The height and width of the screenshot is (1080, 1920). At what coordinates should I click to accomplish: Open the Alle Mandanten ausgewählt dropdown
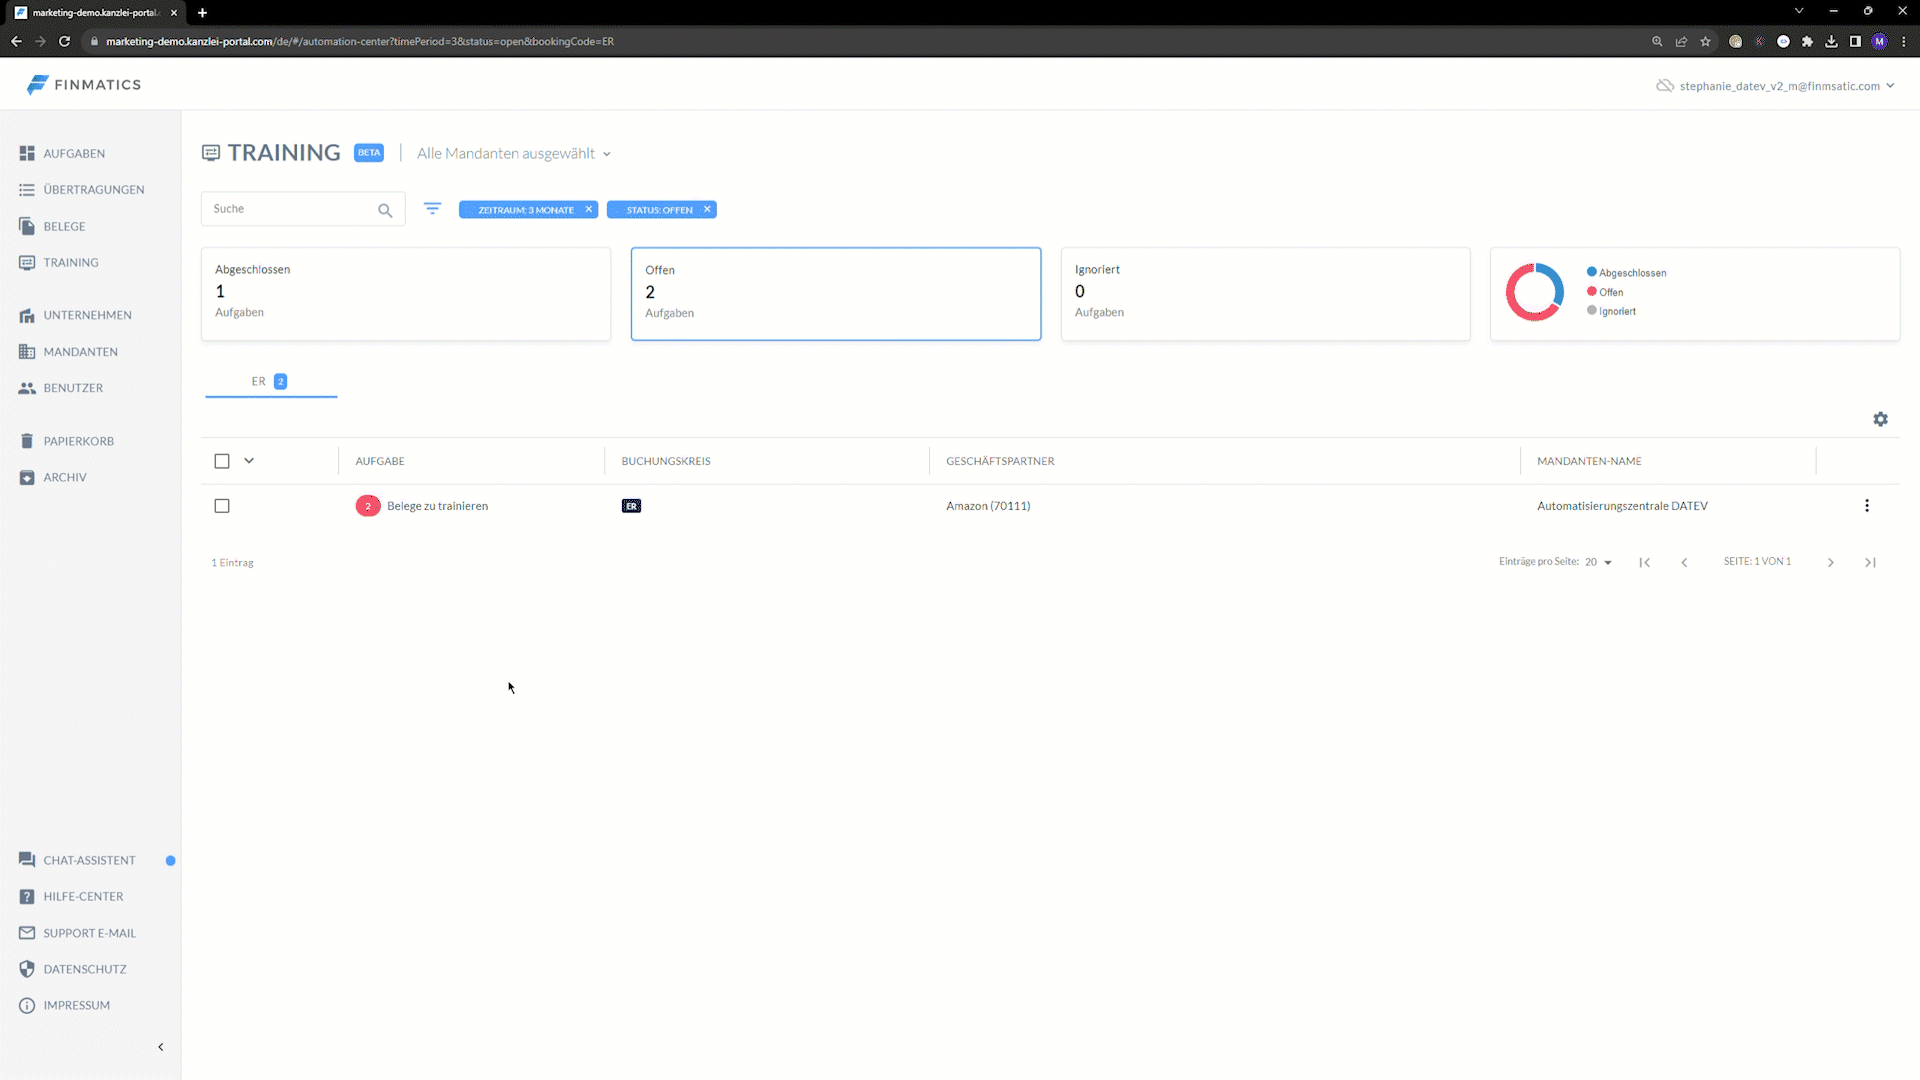coord(514,153)
